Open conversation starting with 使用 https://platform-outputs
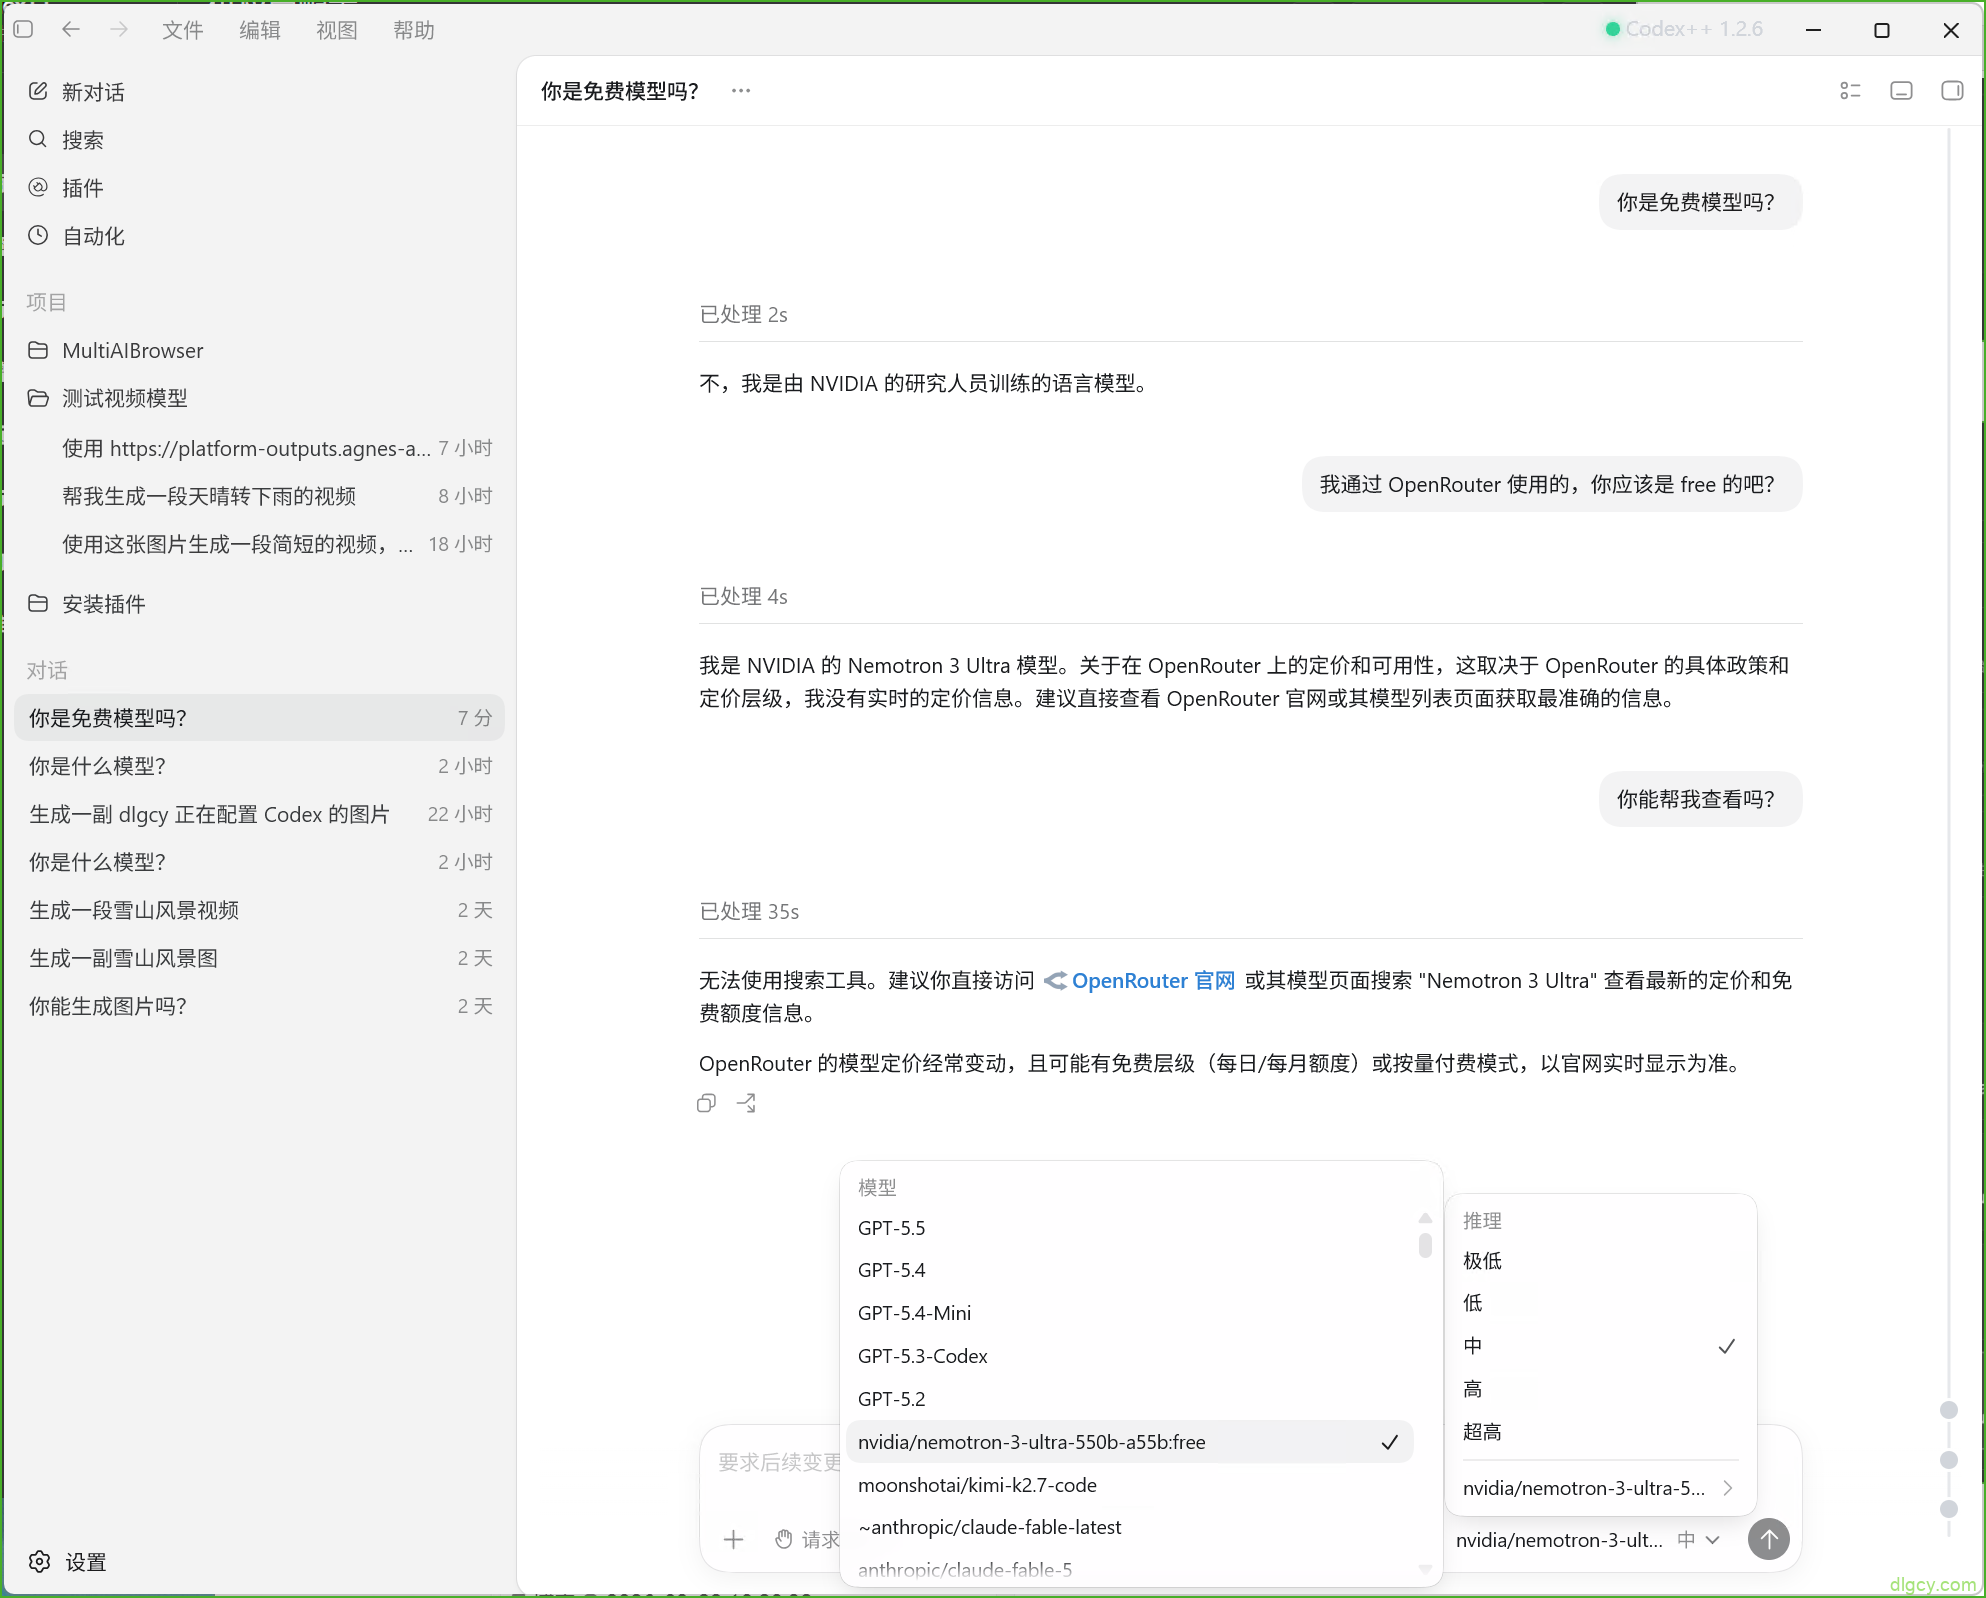This screenshot has height=1598, width=1986. click(x=259, y=448)
